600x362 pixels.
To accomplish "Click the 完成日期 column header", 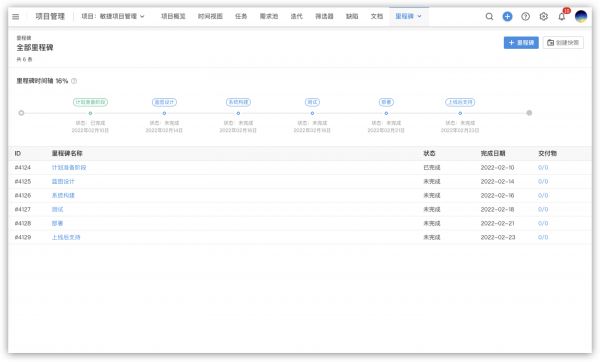I will tap(493, 153).
